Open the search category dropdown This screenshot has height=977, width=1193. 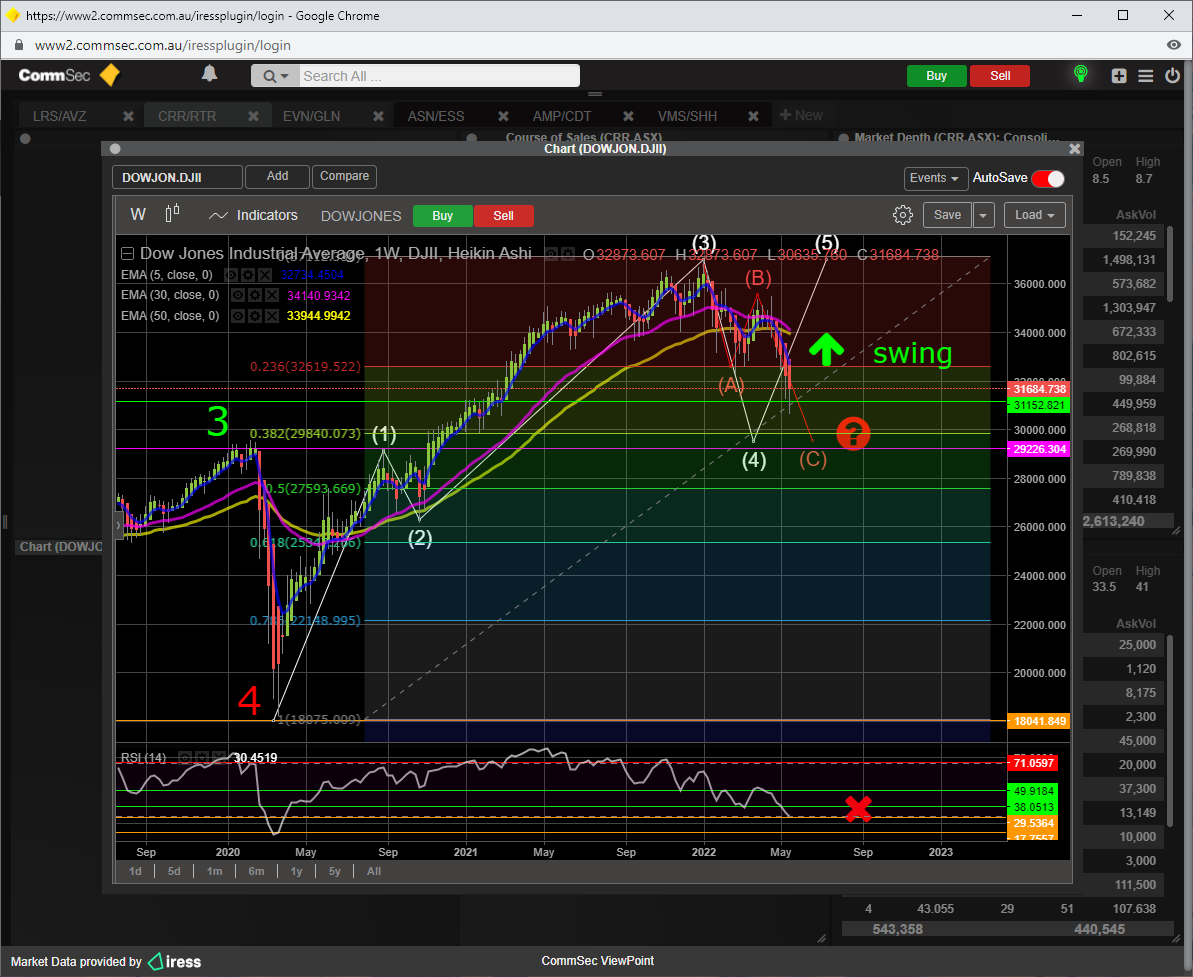pyautogui.click(x=275, y=76)
